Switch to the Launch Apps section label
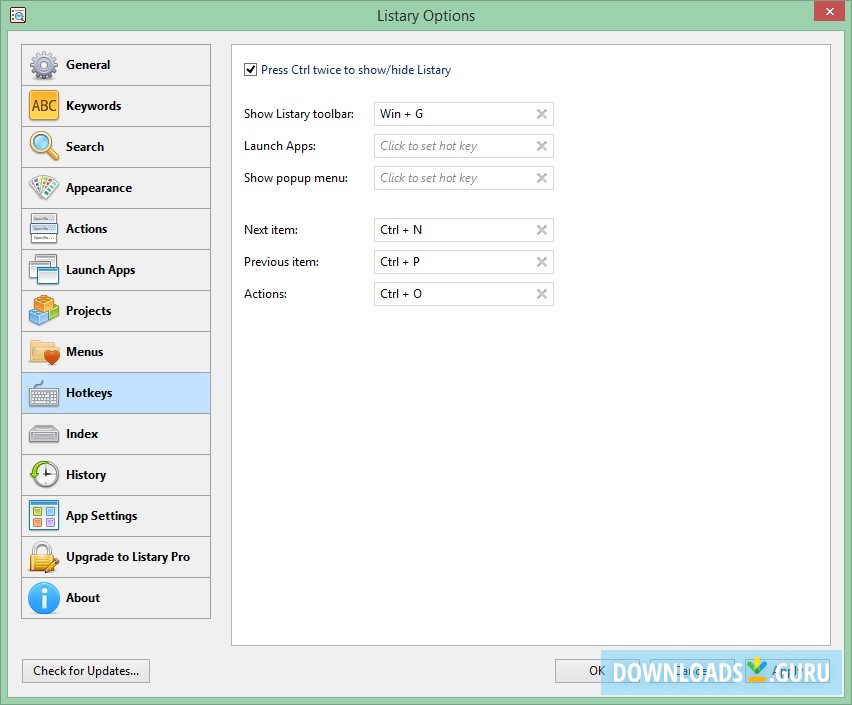 click(x=101, y=270)
